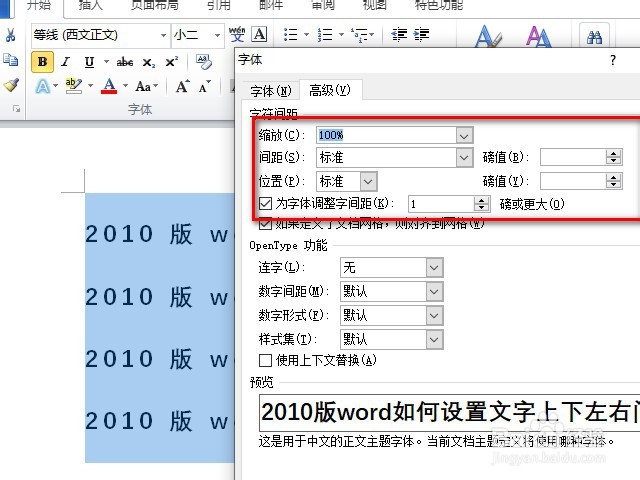Click the Clear Formatting eraser icon
The width and height of the screenshot is (640, 480).
point(203,62)
